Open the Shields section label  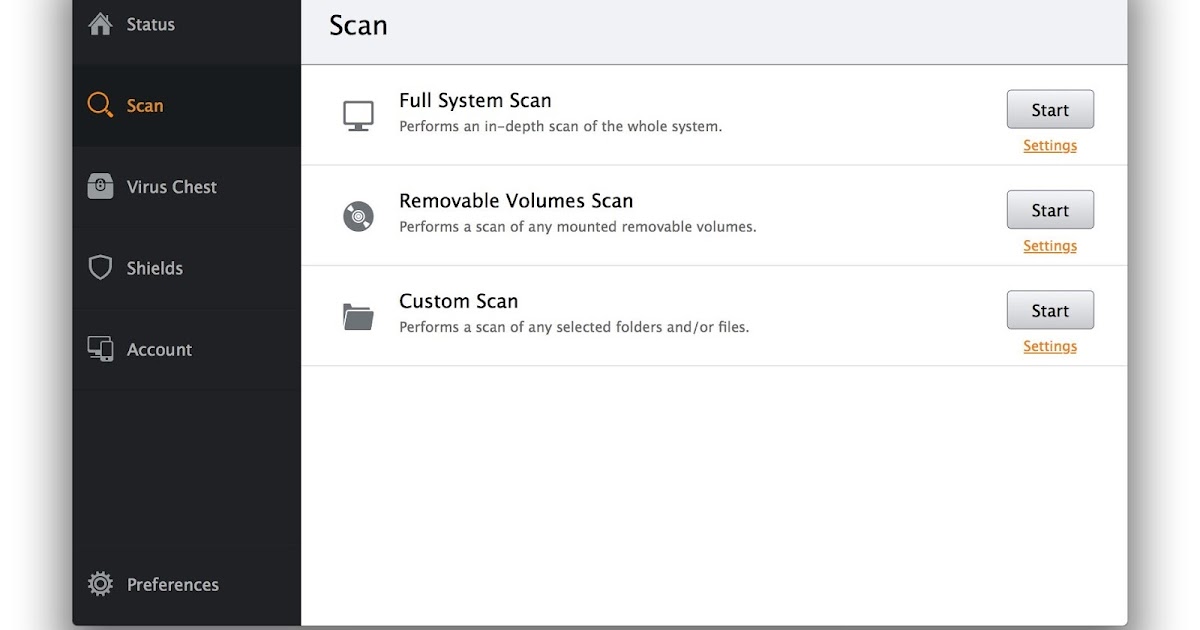coord(155,268)
